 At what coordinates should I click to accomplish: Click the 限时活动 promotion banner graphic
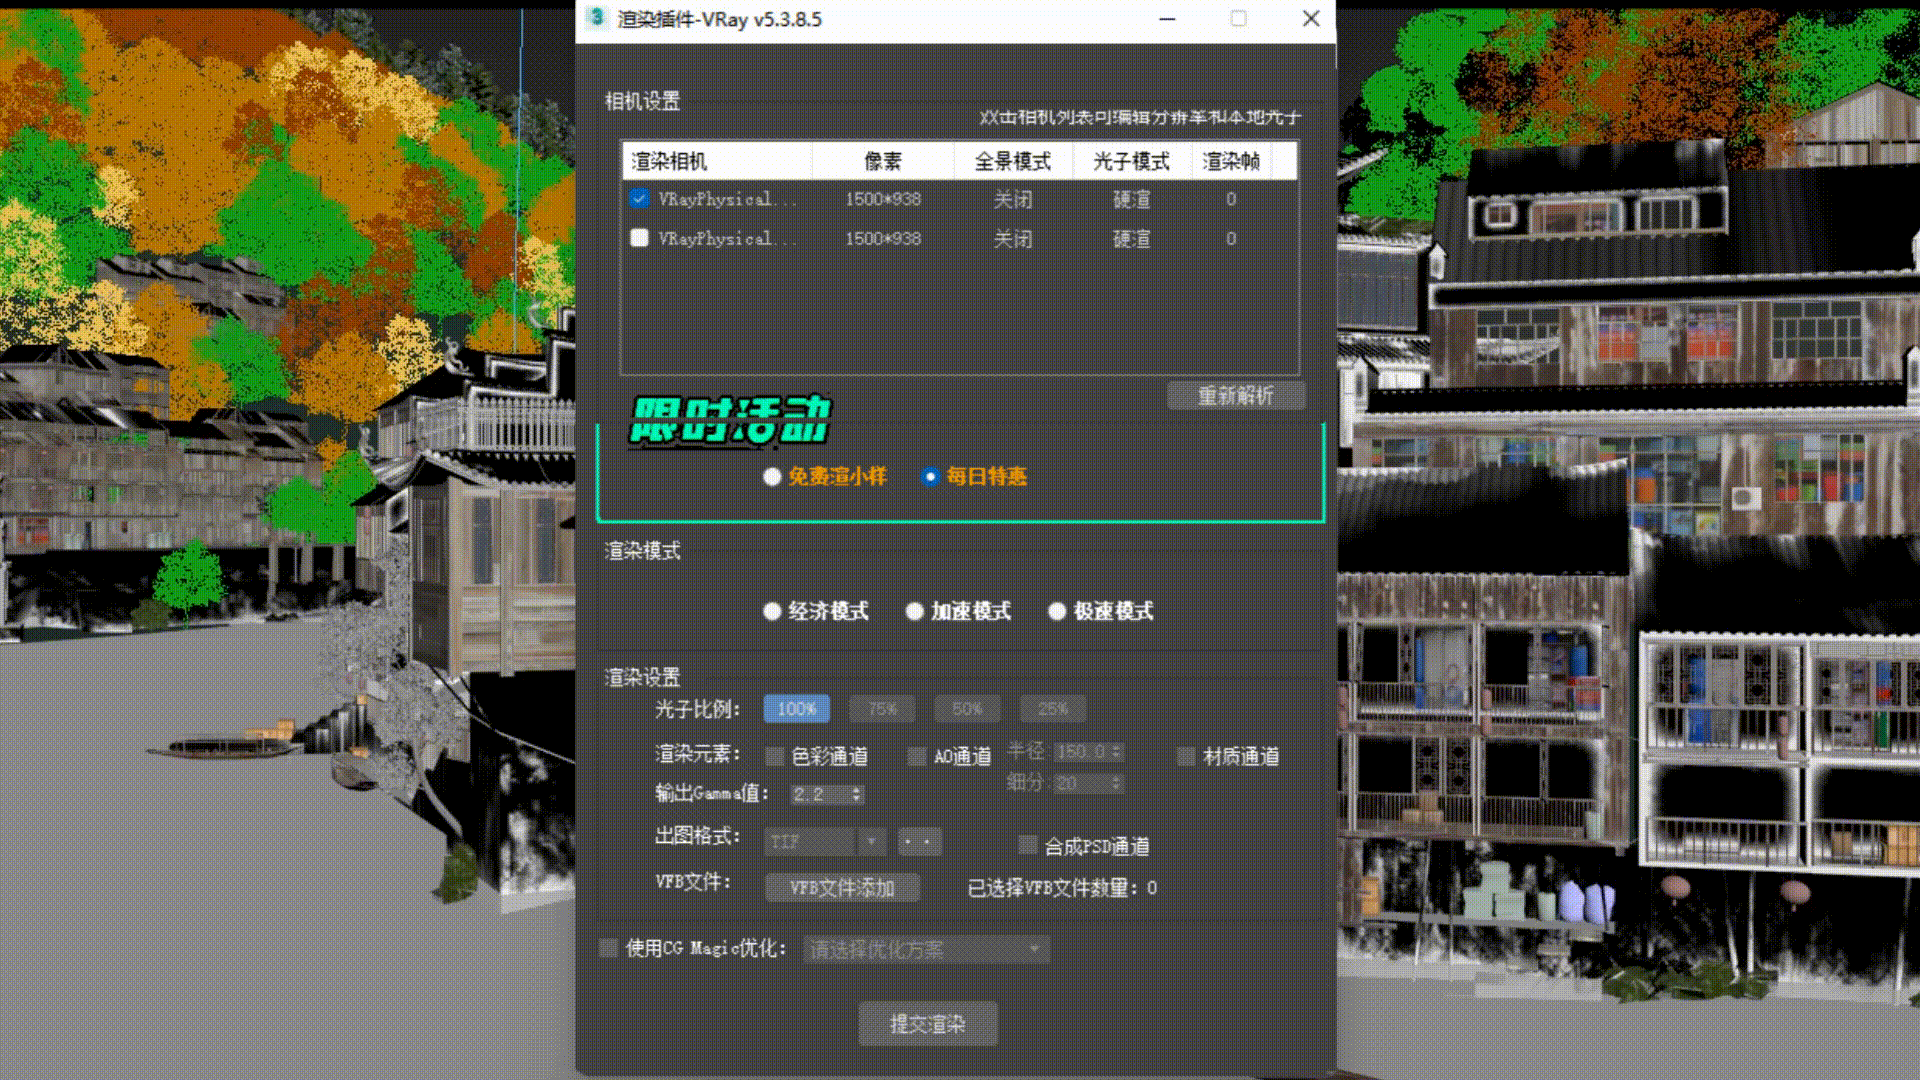pos(731,420)
